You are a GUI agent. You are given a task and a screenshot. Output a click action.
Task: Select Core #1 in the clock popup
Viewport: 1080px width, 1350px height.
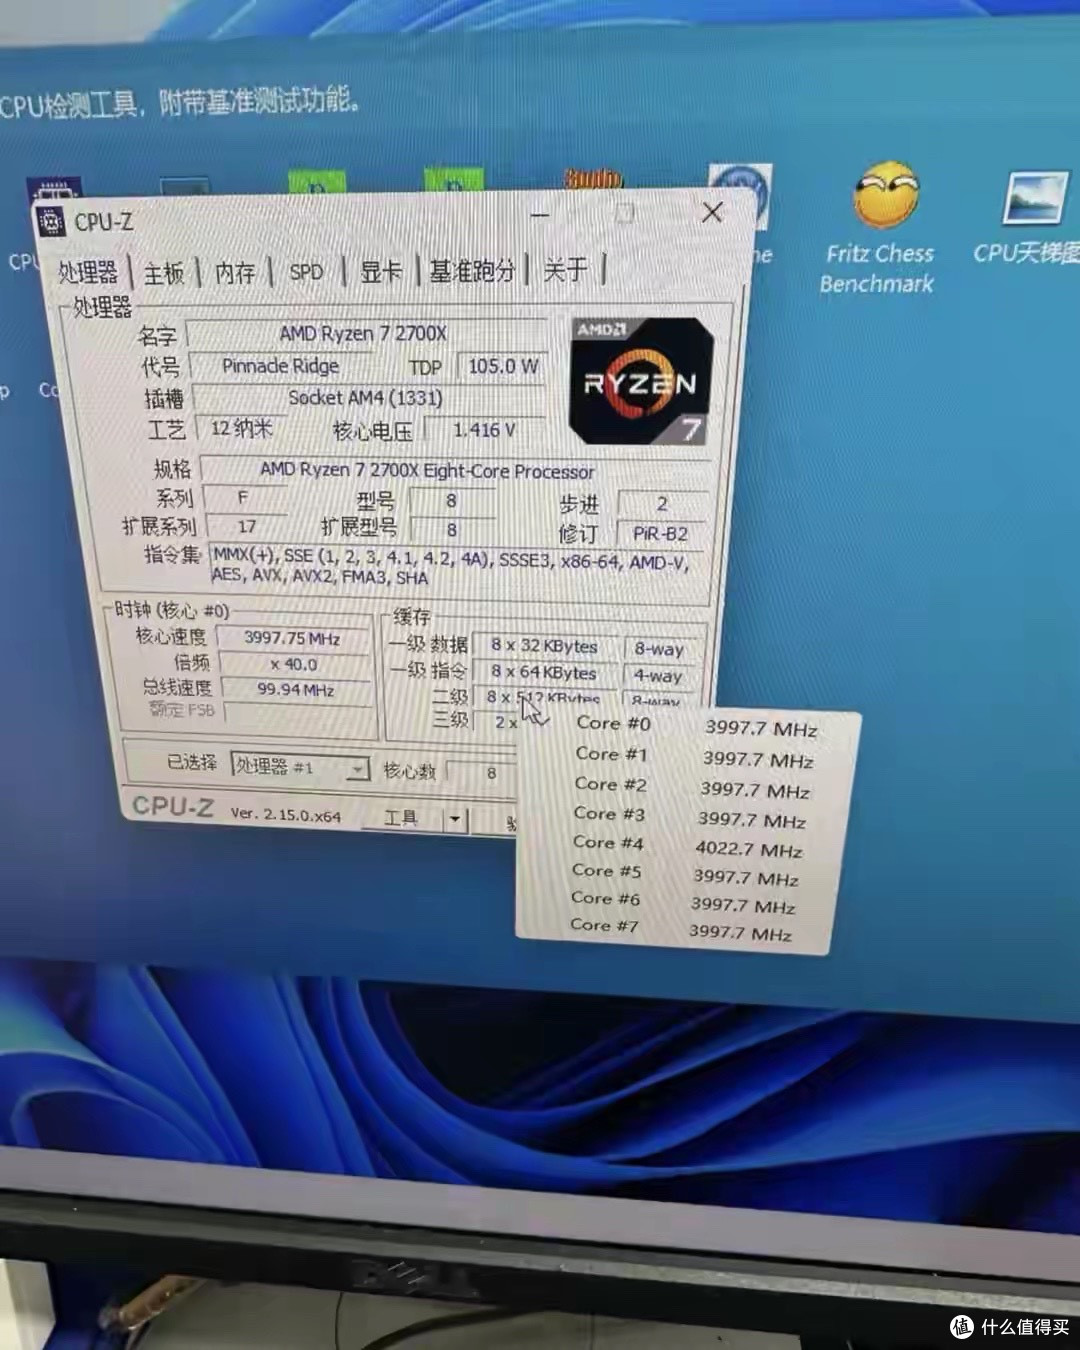coord(694,757)
